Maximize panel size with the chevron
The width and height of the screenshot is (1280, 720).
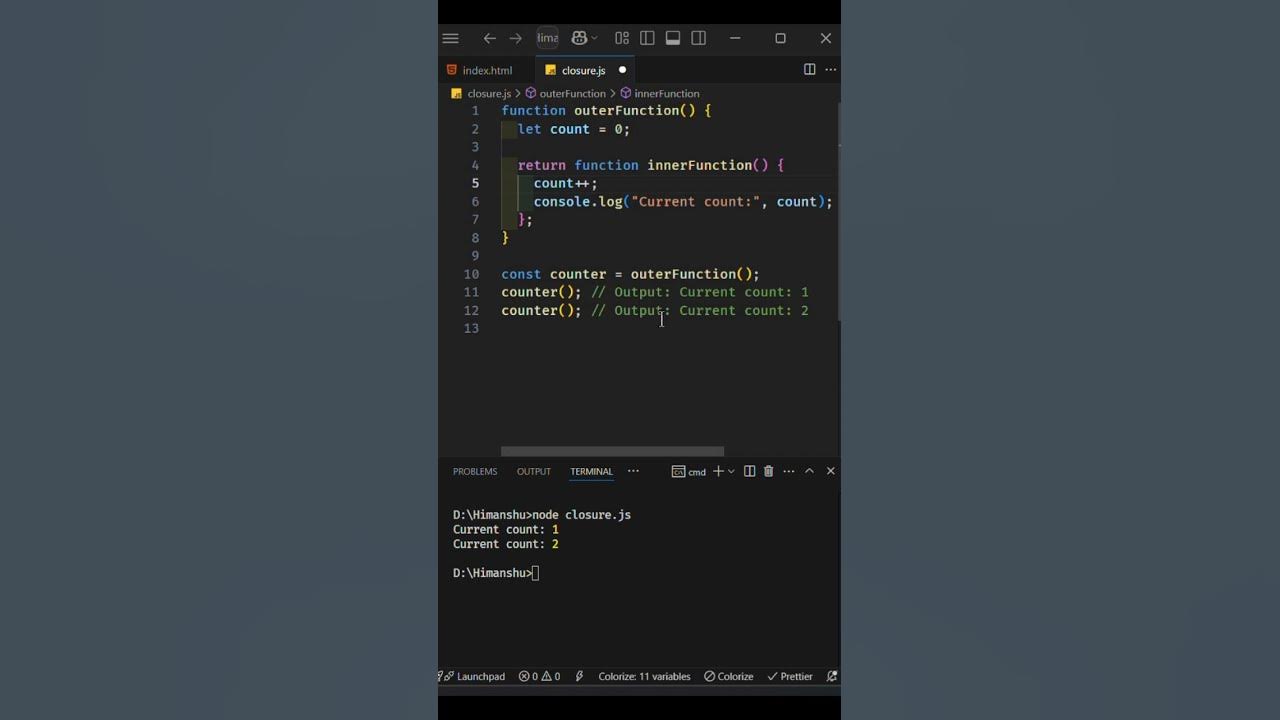pyautogui.click(x=809, y=471)
